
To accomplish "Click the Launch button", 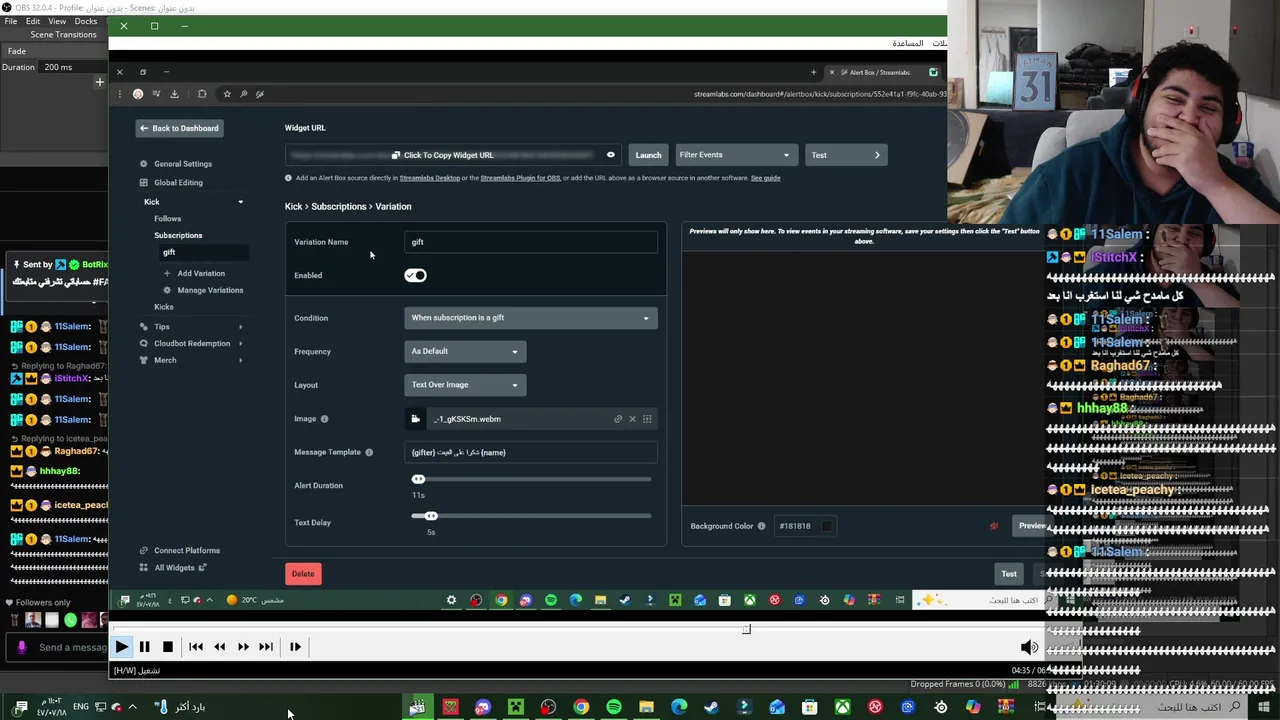I will [x=648, y=155].
